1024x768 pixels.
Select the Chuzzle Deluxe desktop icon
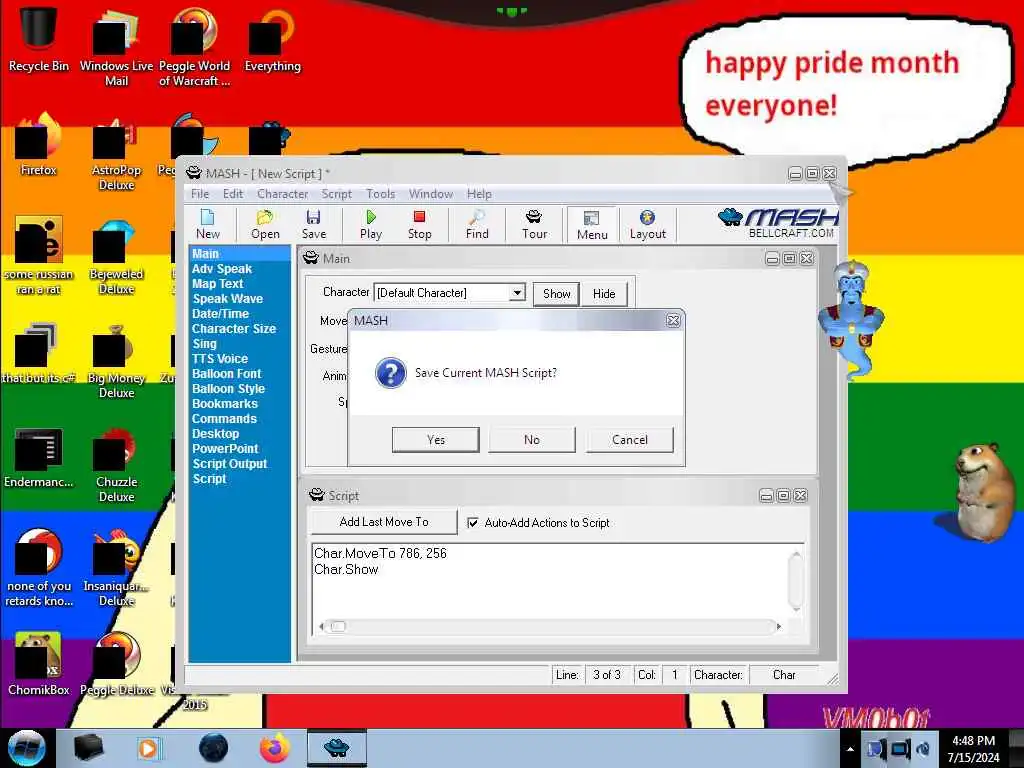[x=116, y=465]
